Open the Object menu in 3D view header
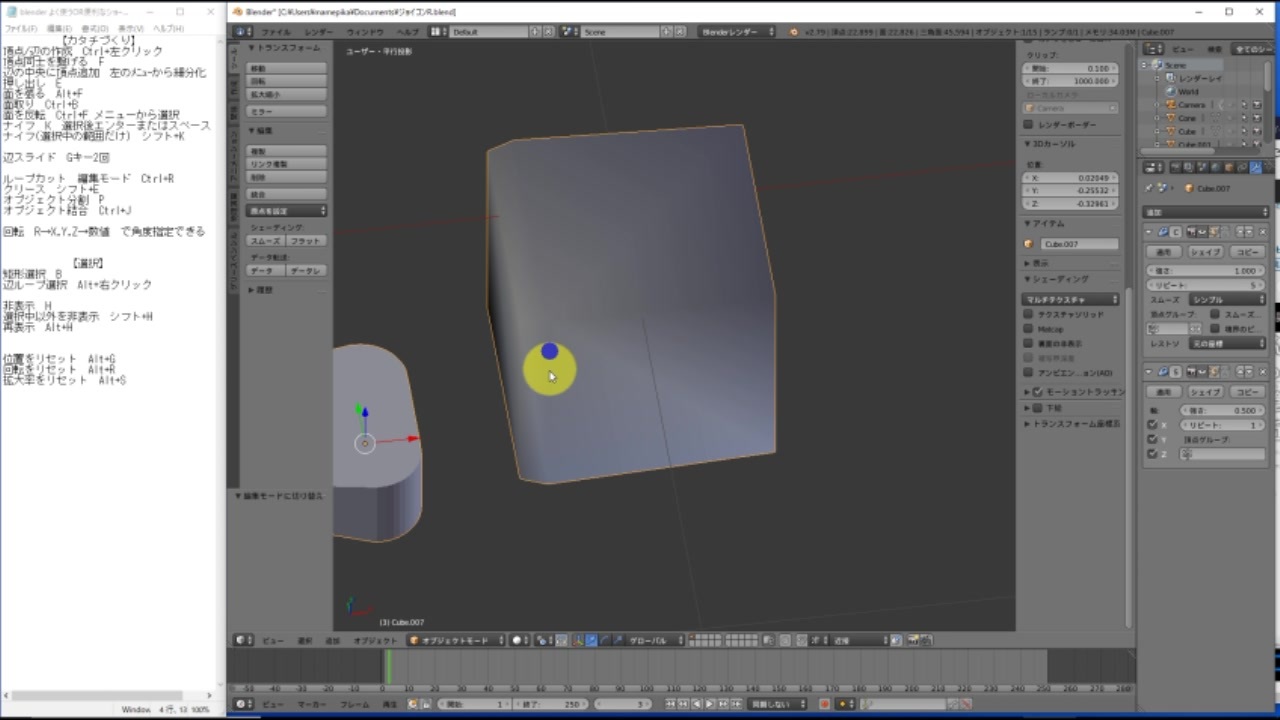This screenshot has width=1280, height=720. coord(375,640)
